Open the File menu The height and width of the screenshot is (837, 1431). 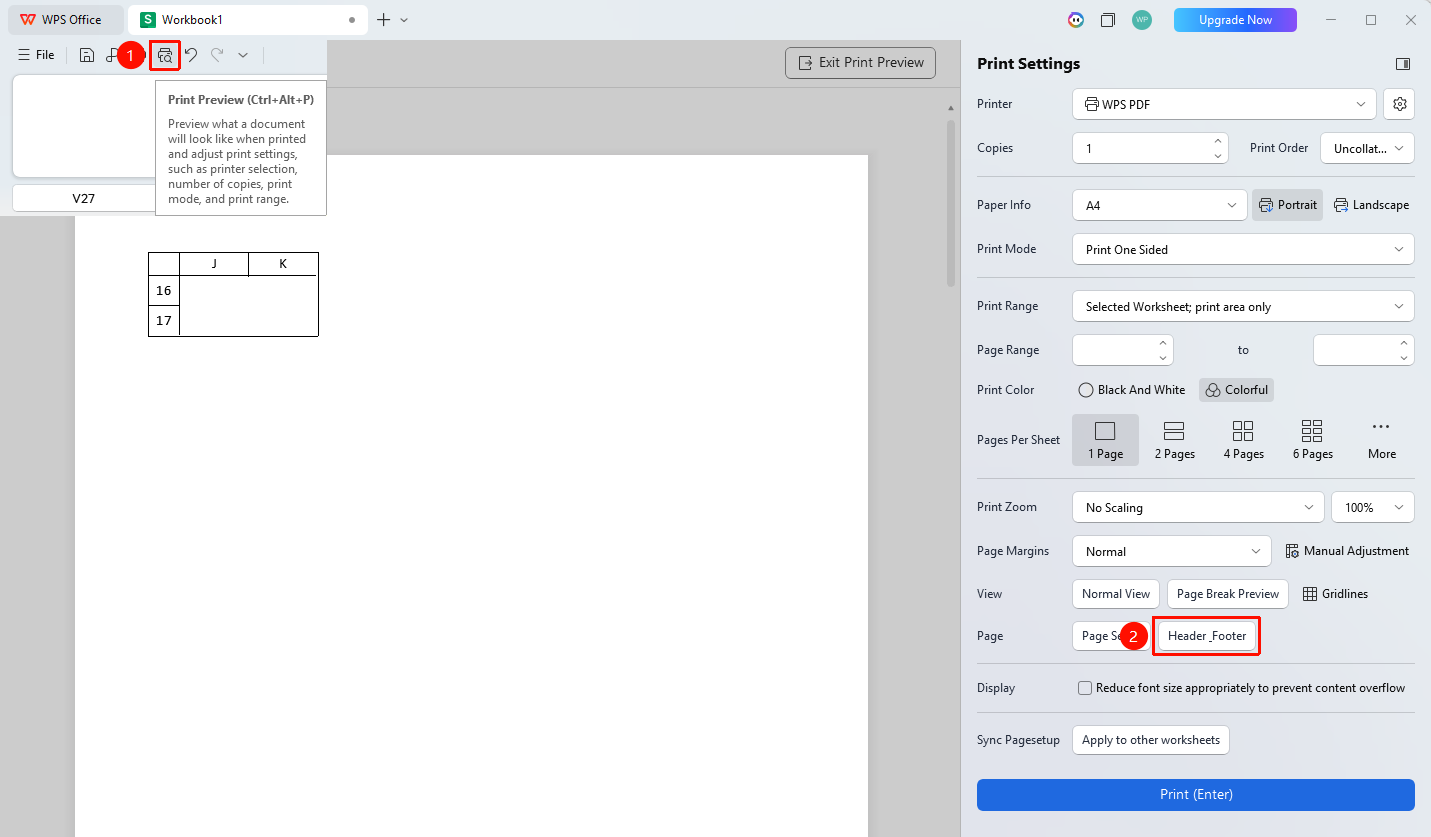pos(36,55)
